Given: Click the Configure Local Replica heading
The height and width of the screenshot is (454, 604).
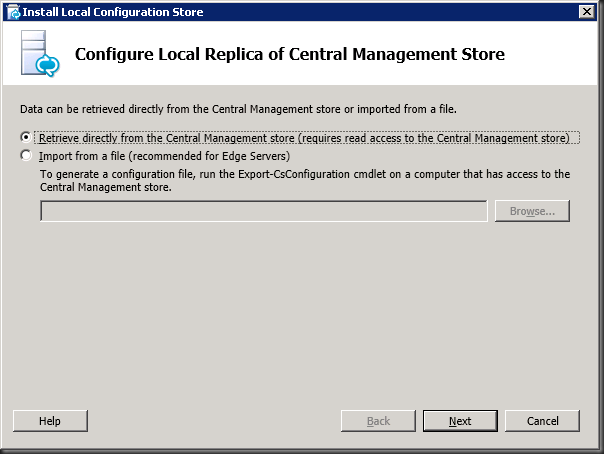Looking at the screenshot, I should [290, 54].
